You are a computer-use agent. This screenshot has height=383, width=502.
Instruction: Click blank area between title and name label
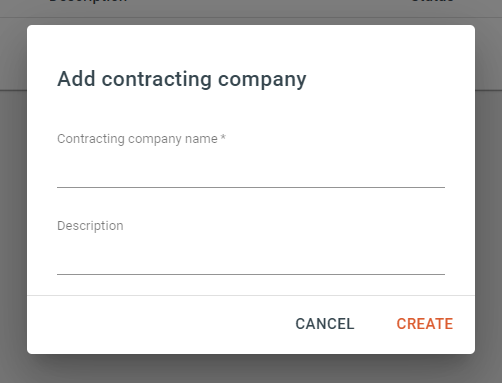(x=251, y=112)
